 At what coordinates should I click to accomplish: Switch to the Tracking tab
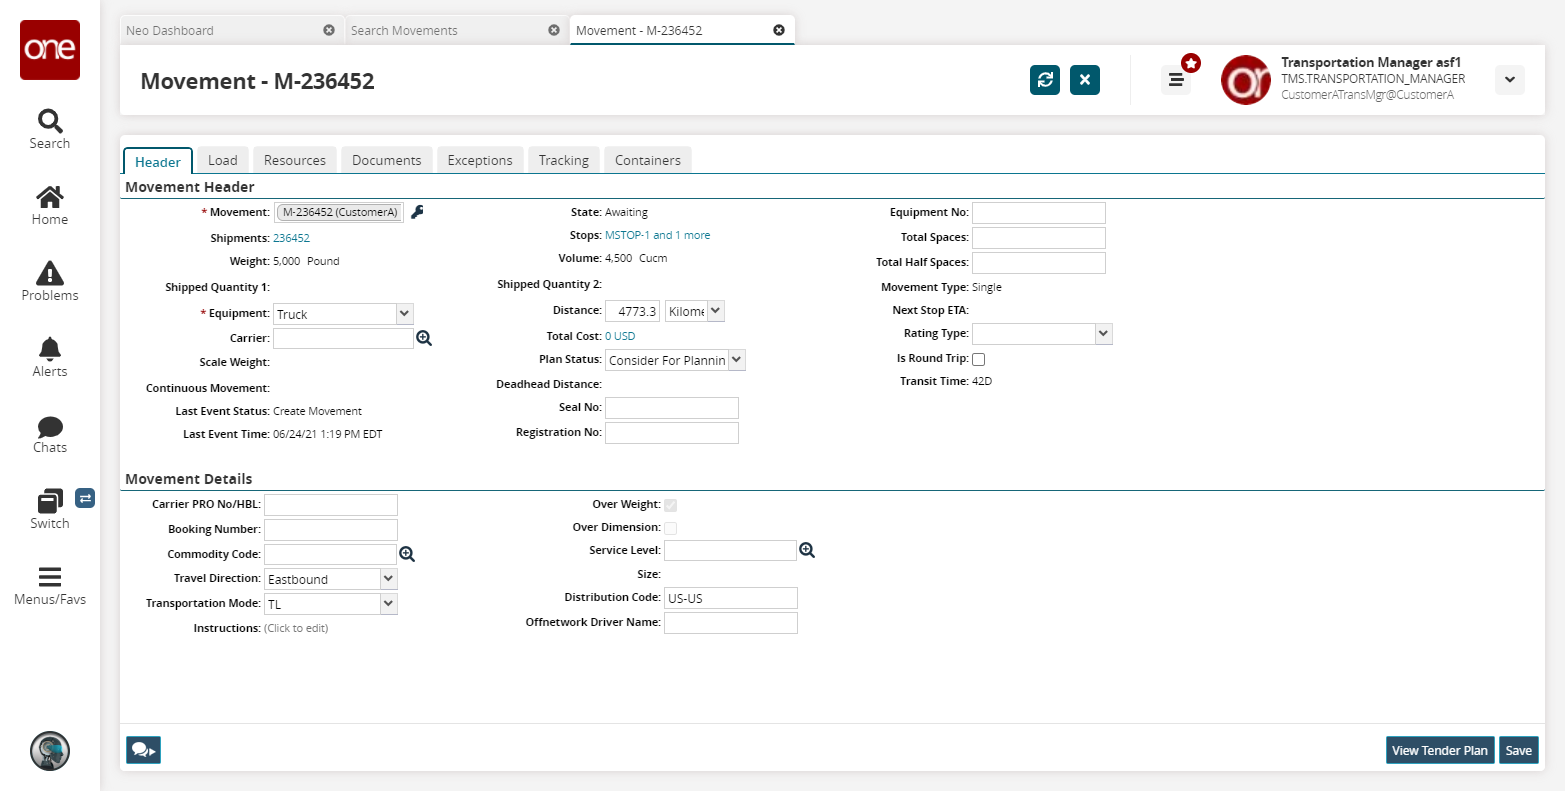point(563,160)
